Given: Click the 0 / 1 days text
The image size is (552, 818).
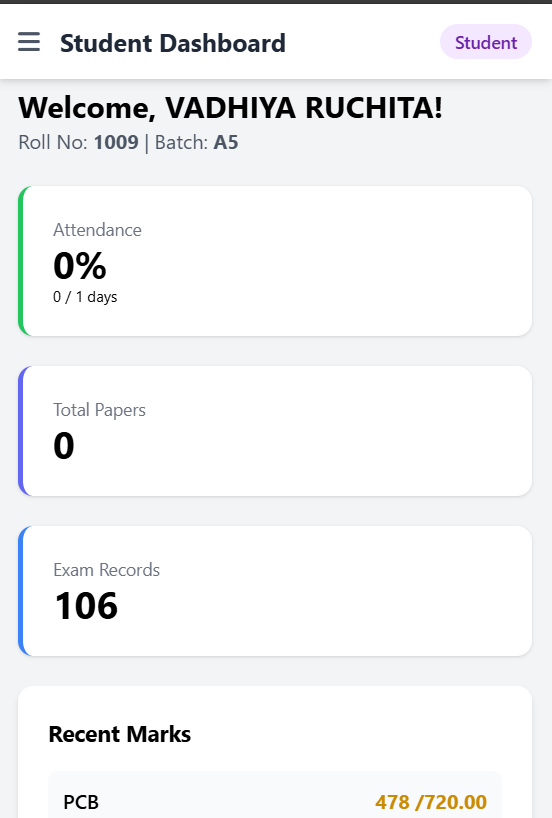Looking at the screenshot, I should point(85,297).
